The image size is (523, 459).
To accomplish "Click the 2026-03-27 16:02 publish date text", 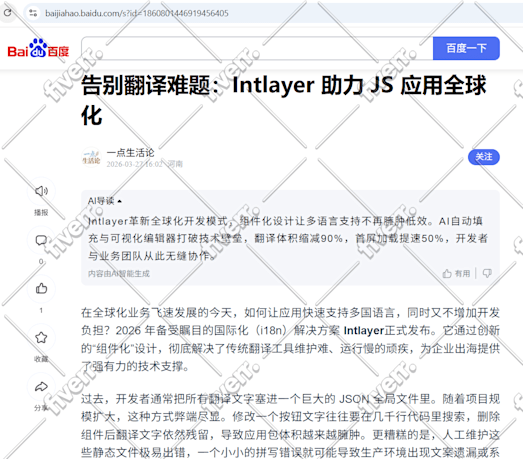I will click(x=135, y=164).
